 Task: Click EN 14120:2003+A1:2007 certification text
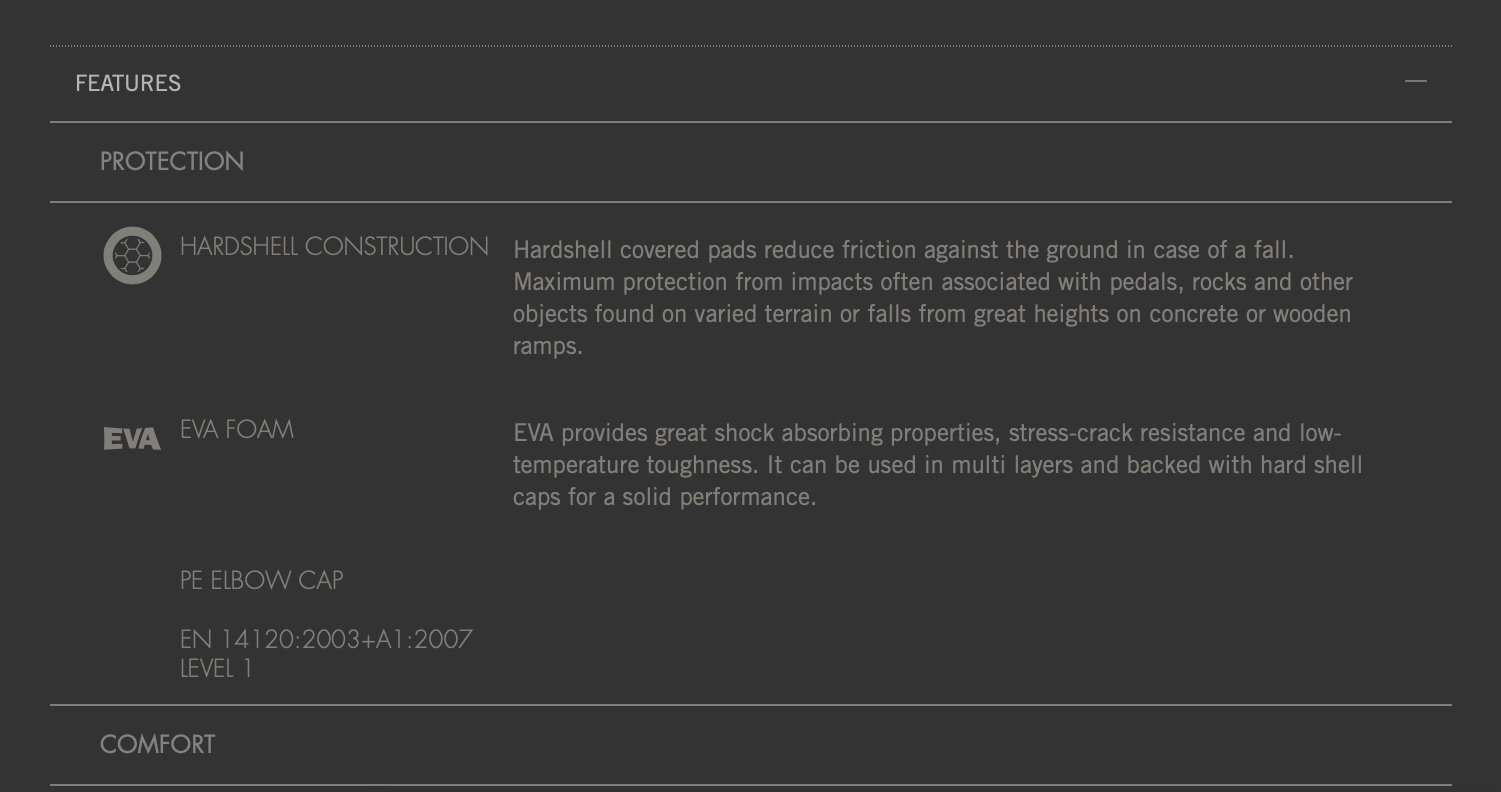(326, 639)
